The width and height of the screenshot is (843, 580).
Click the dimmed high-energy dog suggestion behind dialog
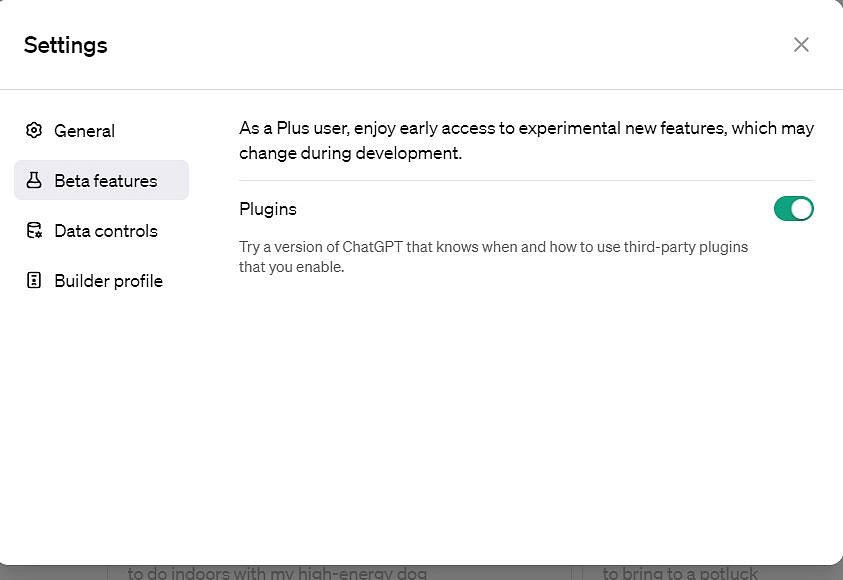[x=277, y=573]
